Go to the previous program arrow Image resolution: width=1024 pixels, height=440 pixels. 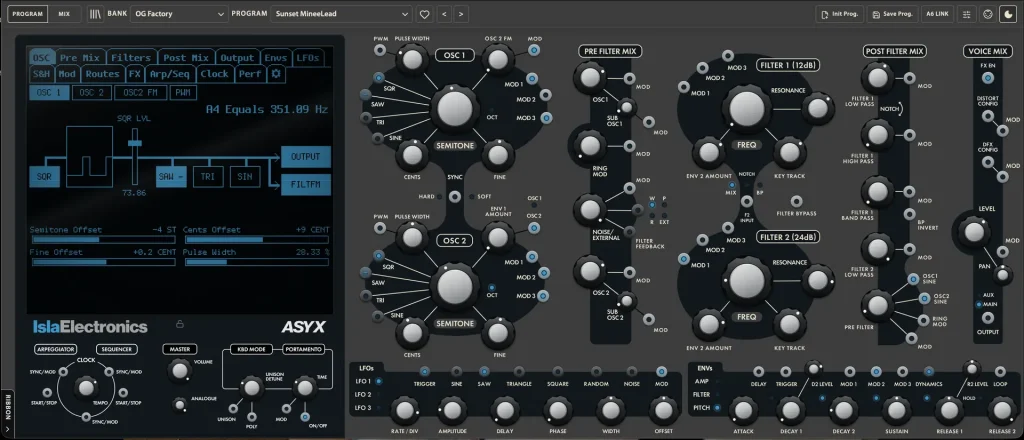point(443,14)
